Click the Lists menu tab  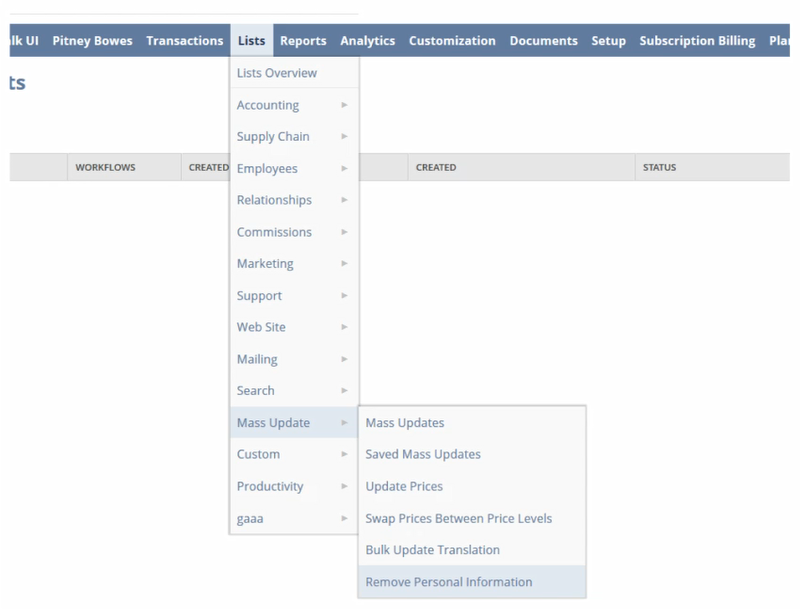252,41
